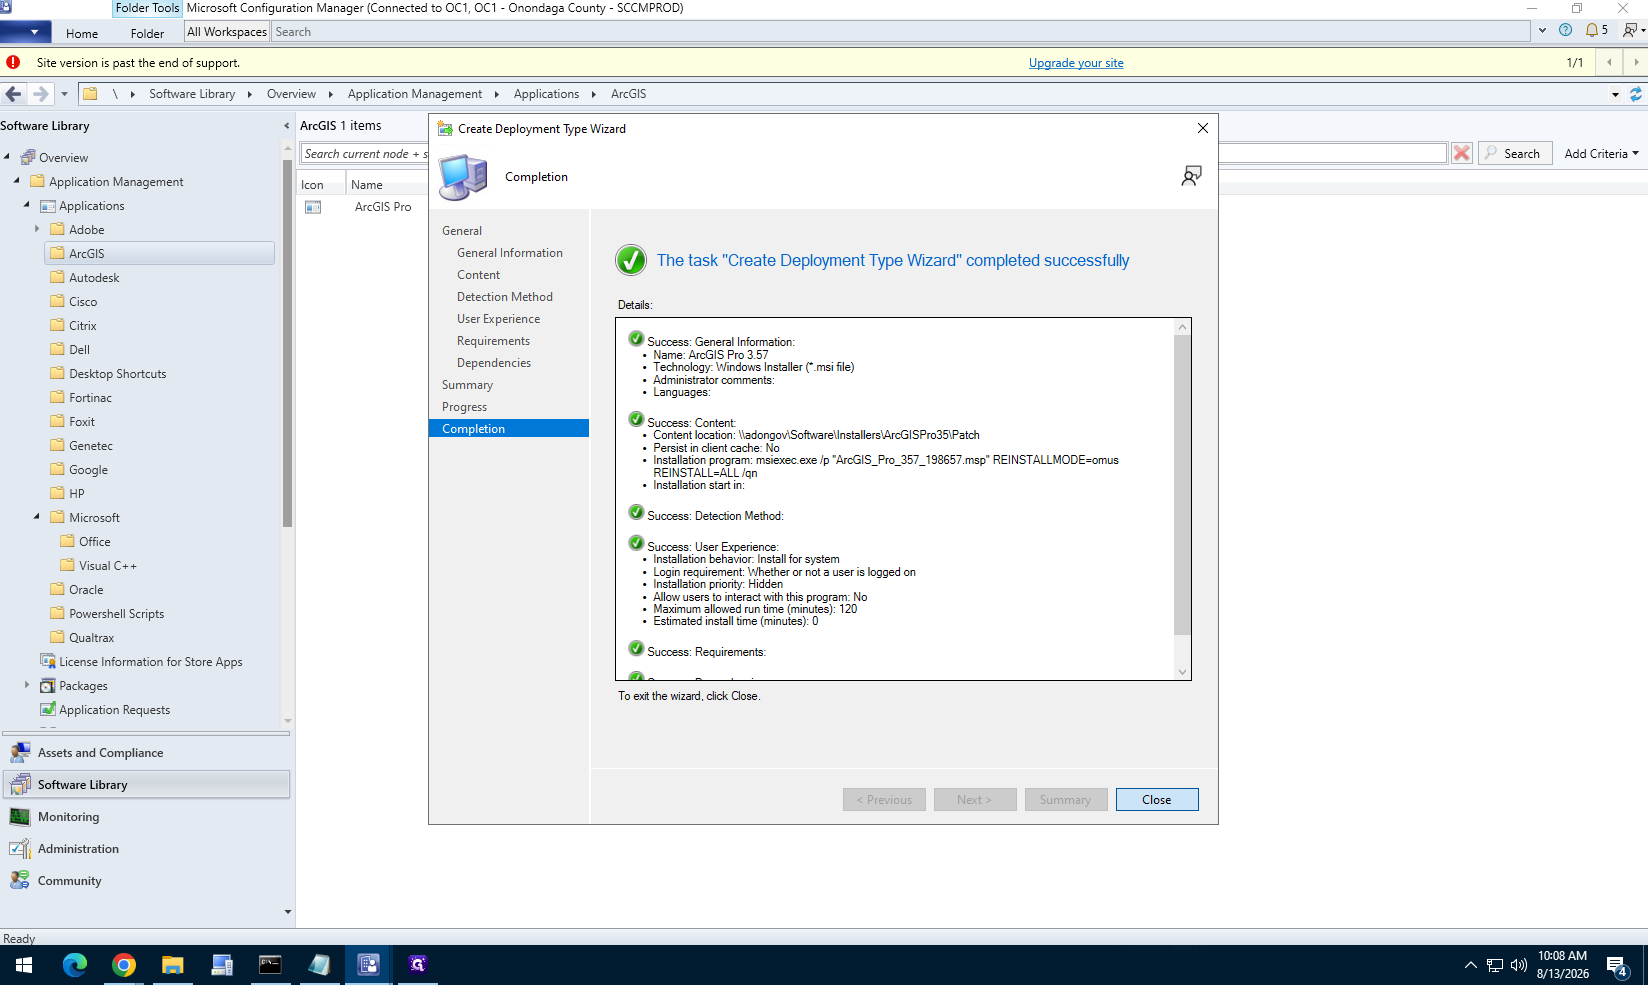Select the Packages node icon in the tree

click(x=47, y=686)
